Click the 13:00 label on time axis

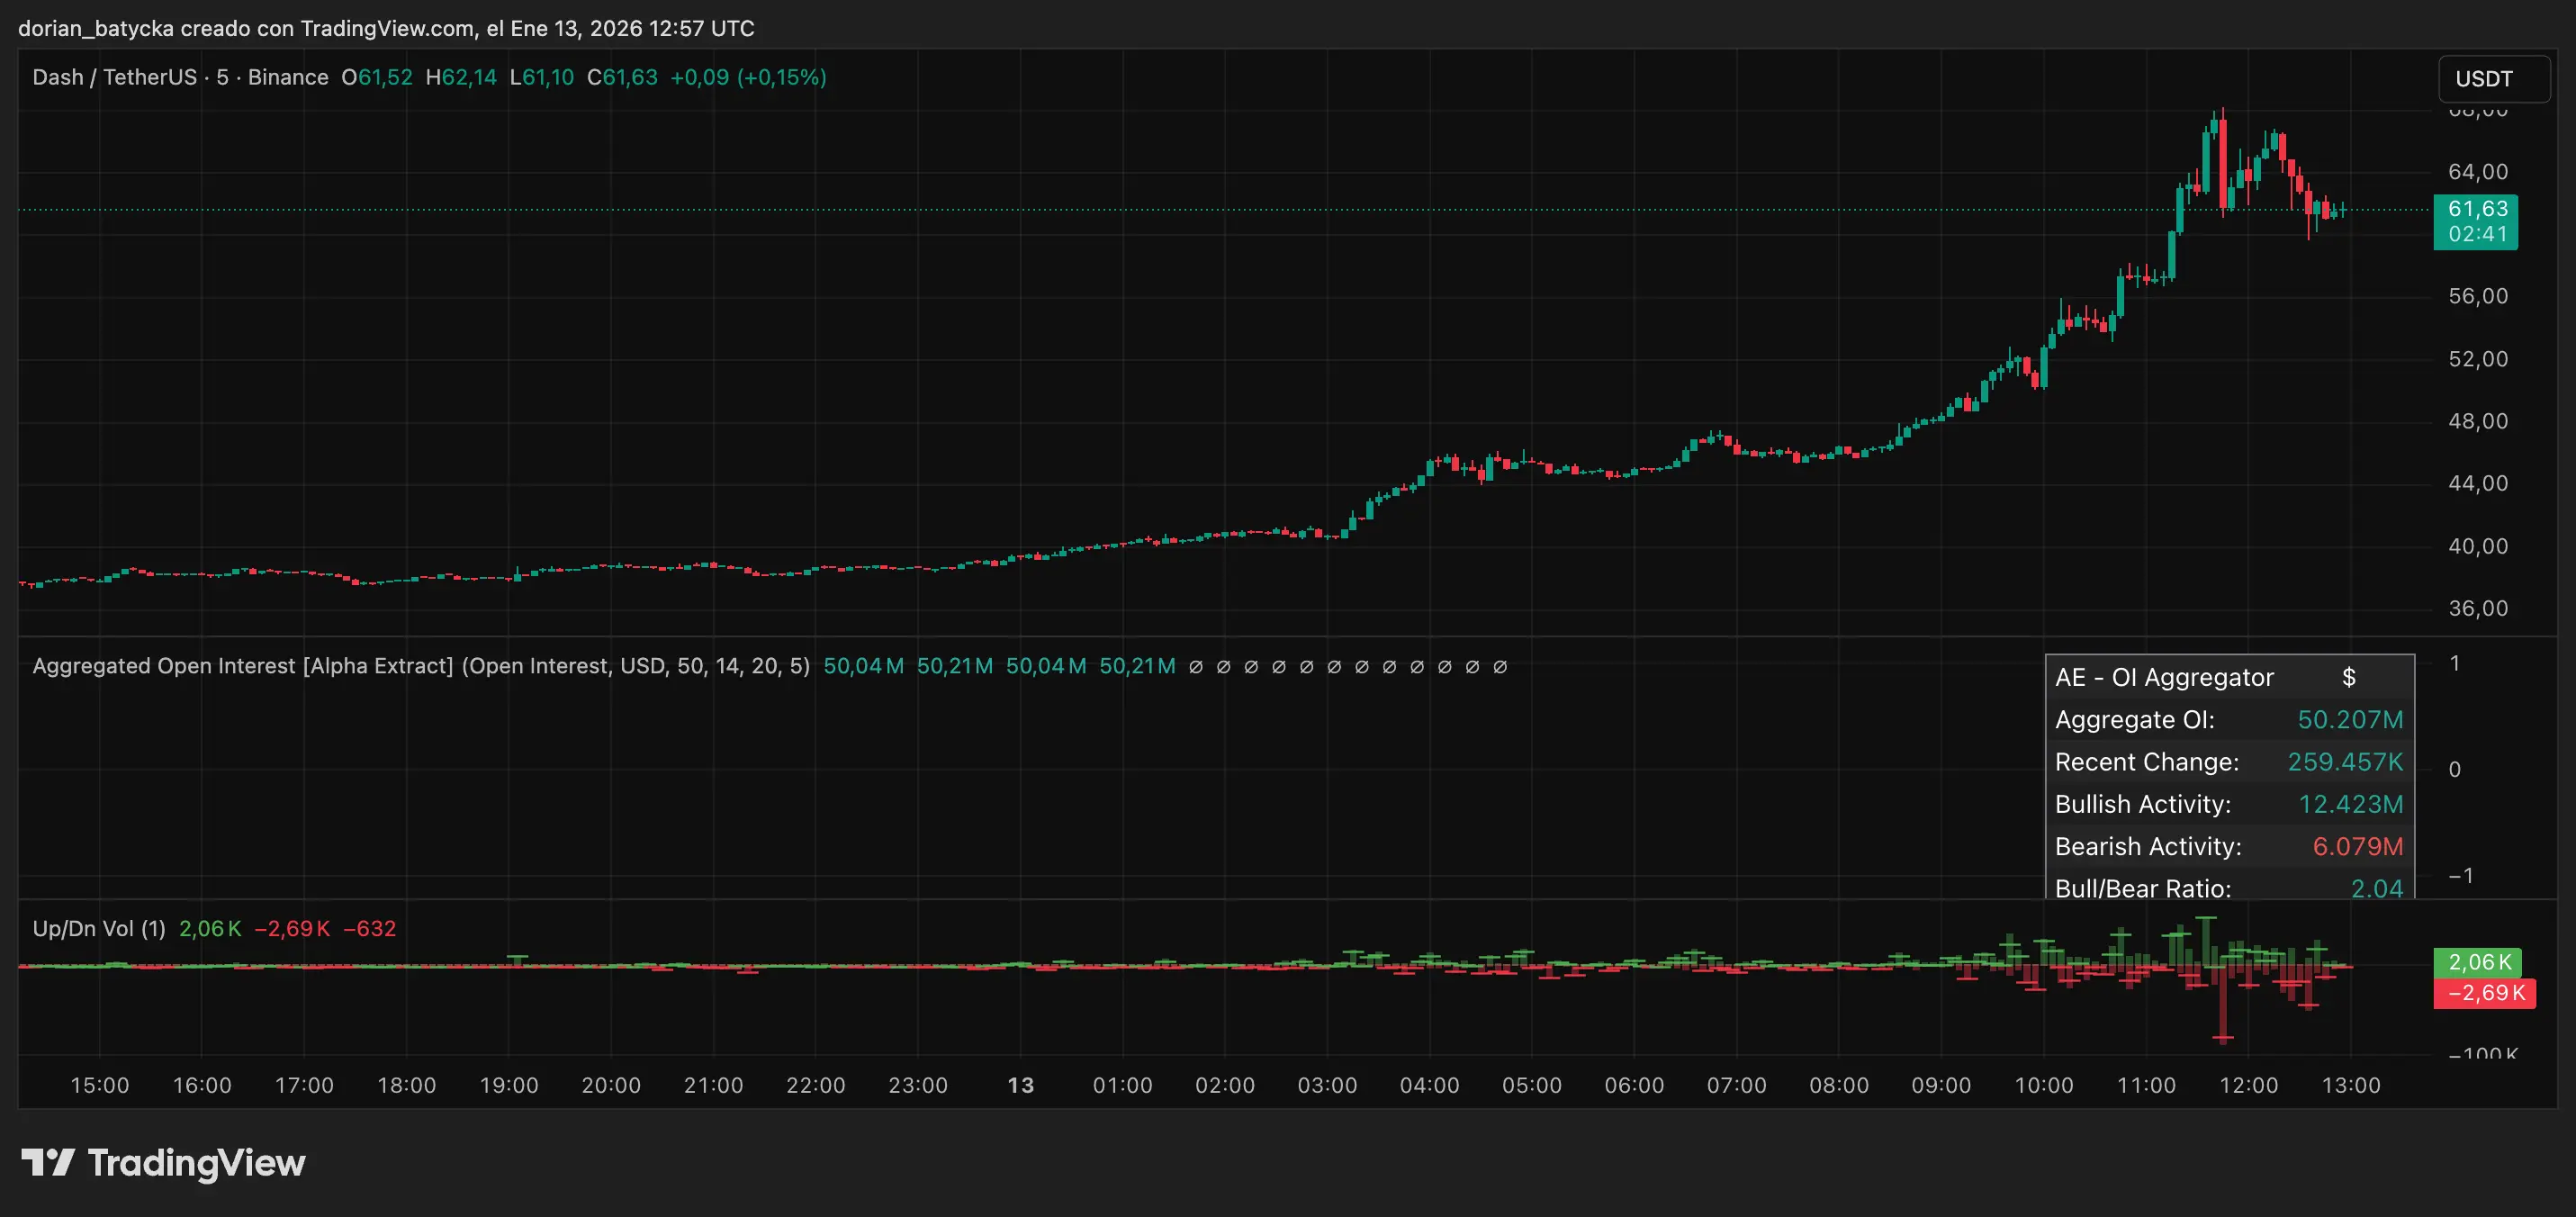coord(2354,1085)
